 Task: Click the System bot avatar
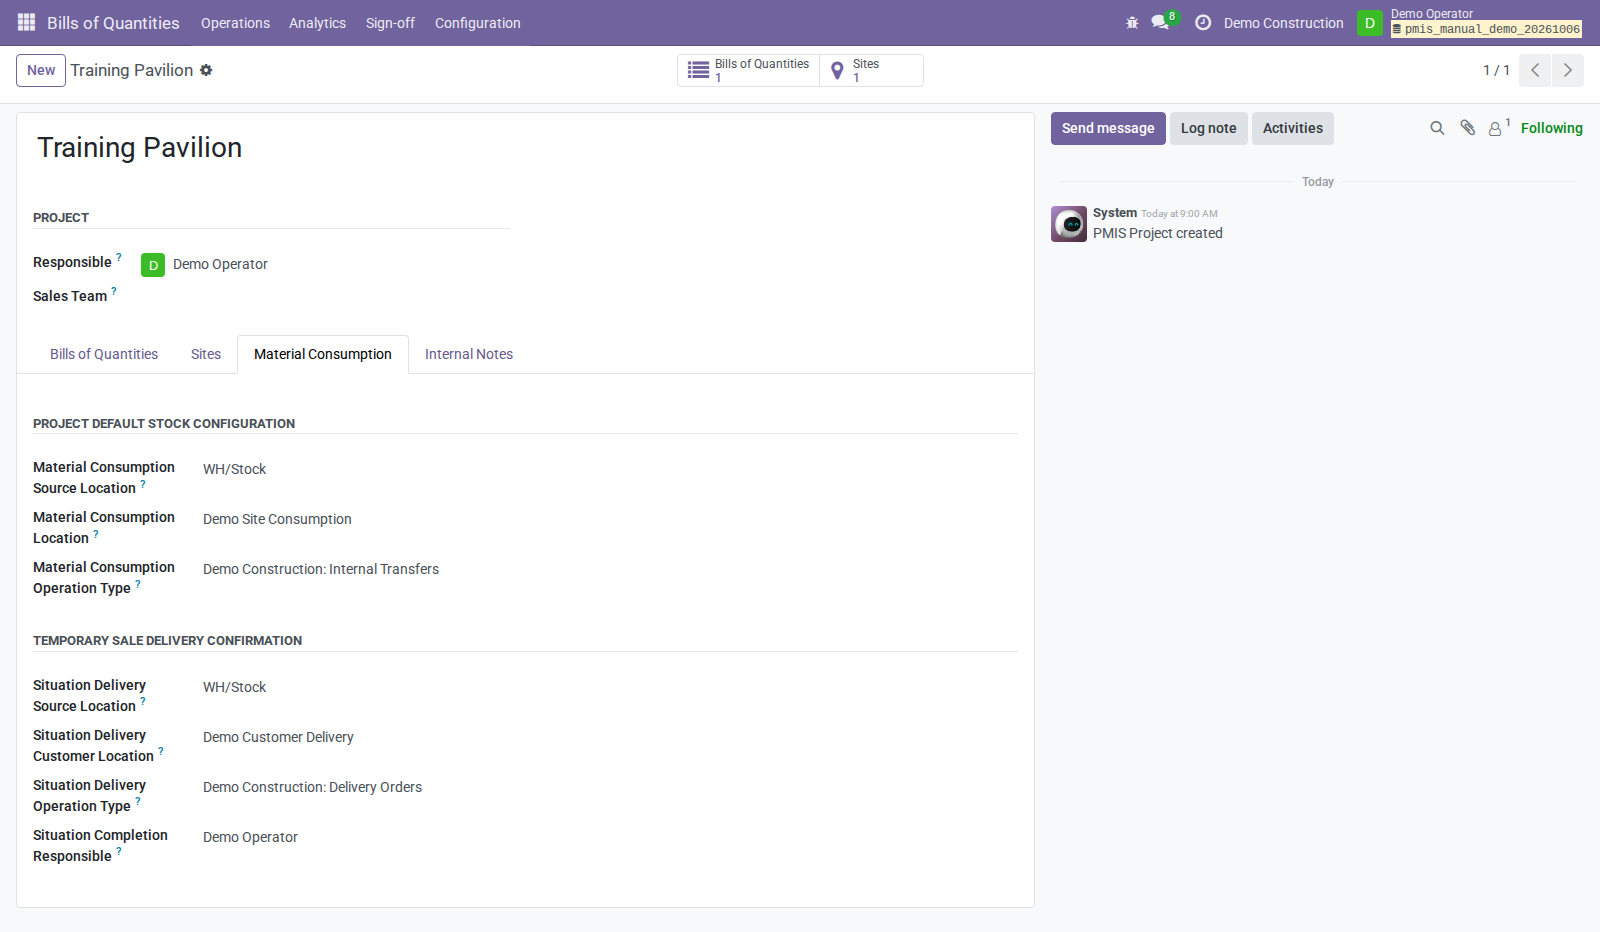(x=1069, y=224)
